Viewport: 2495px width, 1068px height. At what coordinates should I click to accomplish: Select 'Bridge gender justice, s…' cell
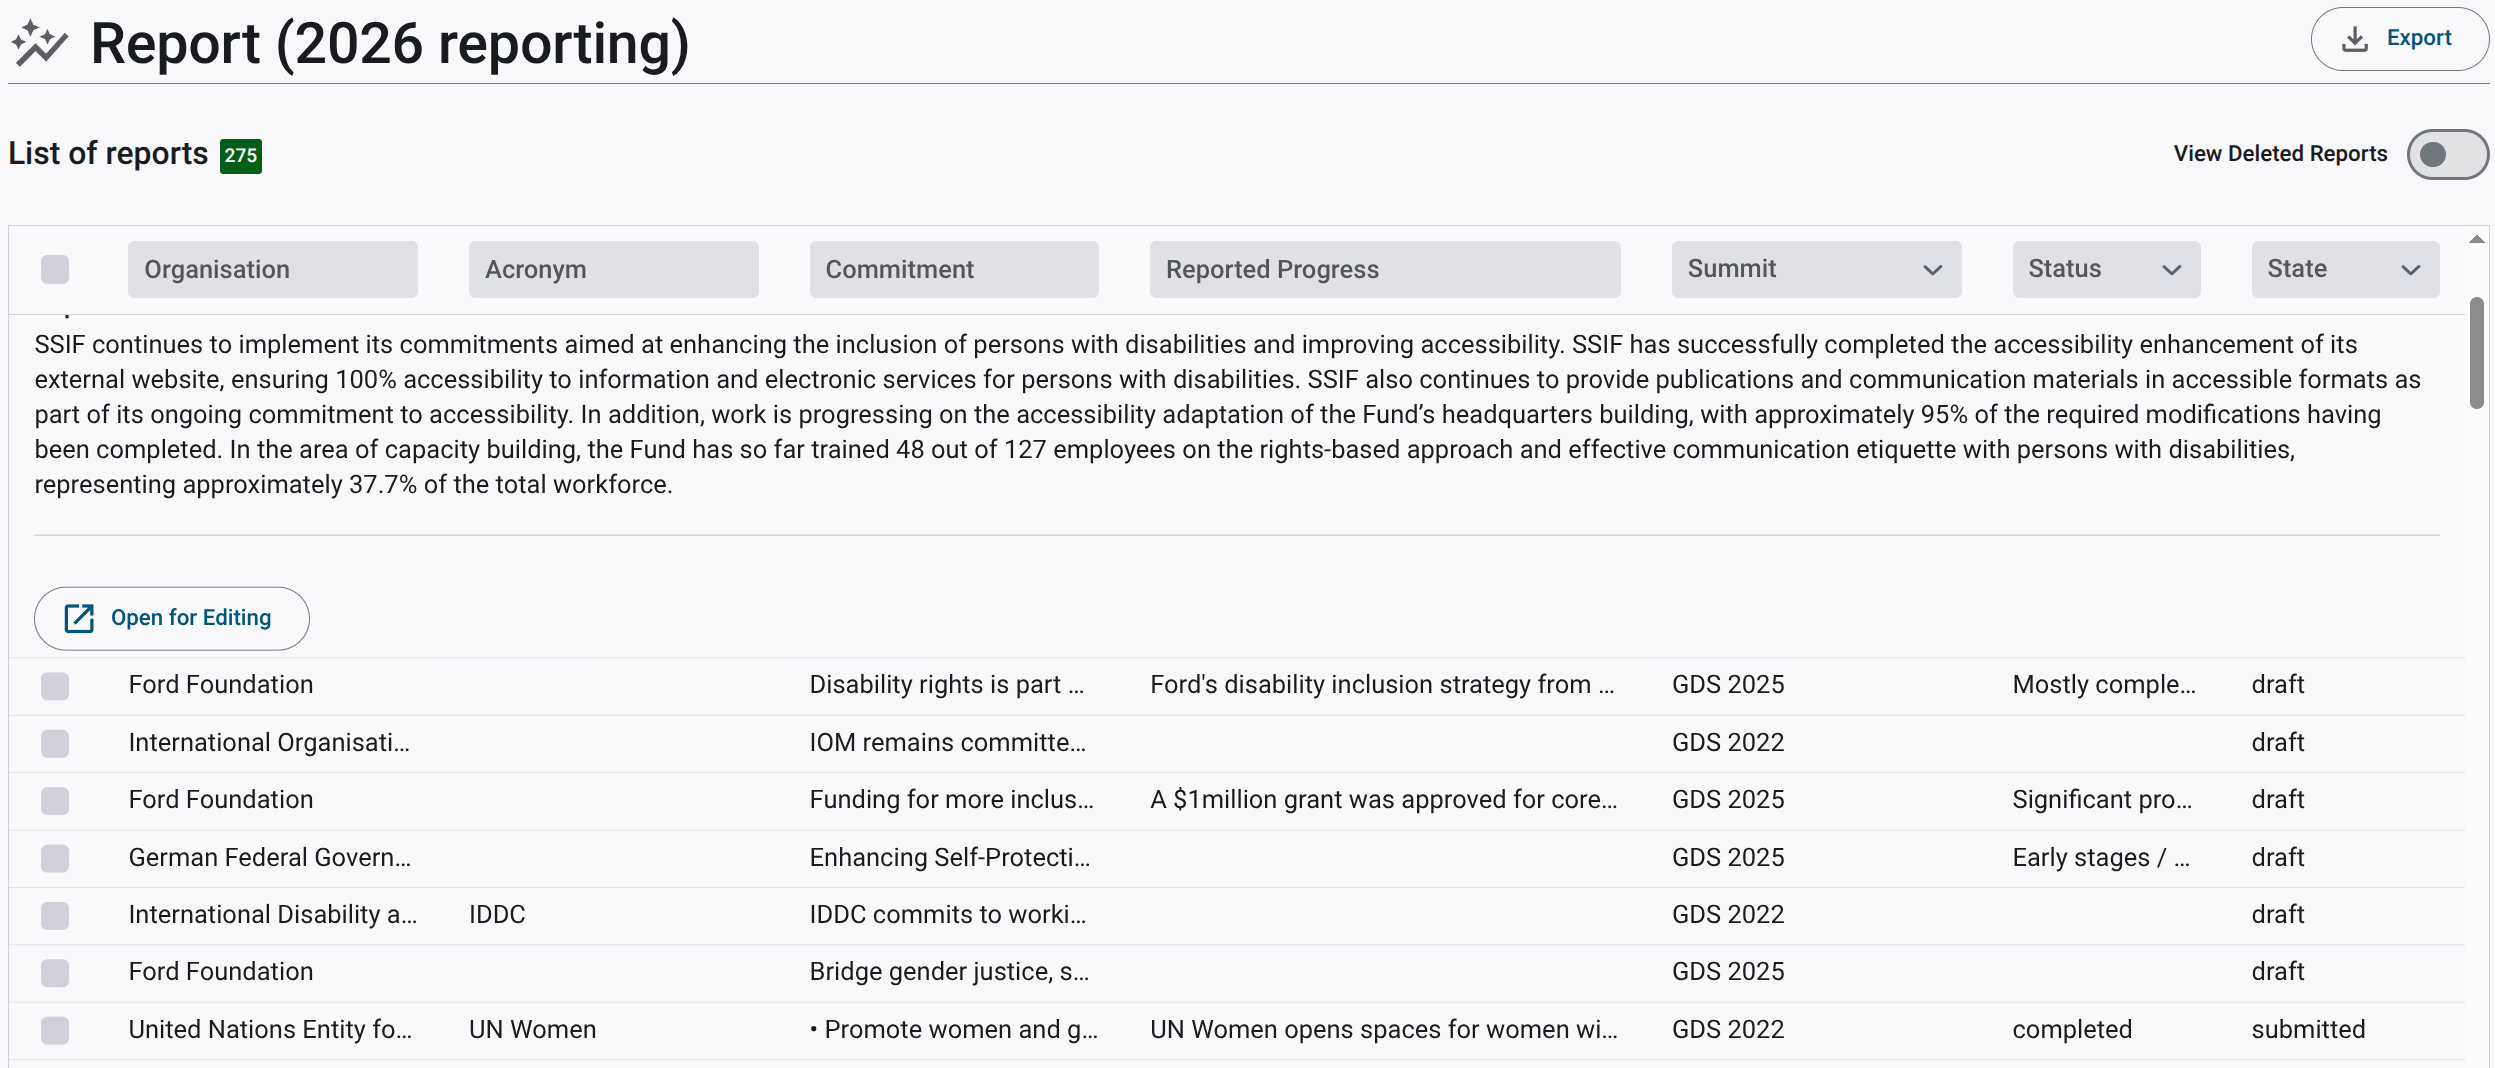[949, 972]
